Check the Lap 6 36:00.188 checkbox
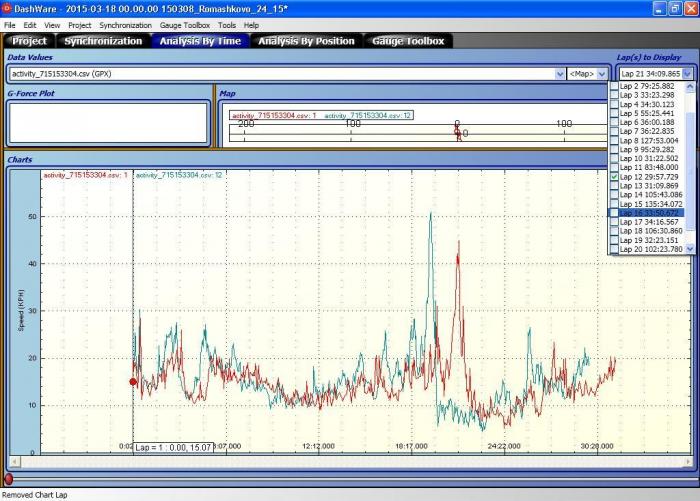 (614, 122)
